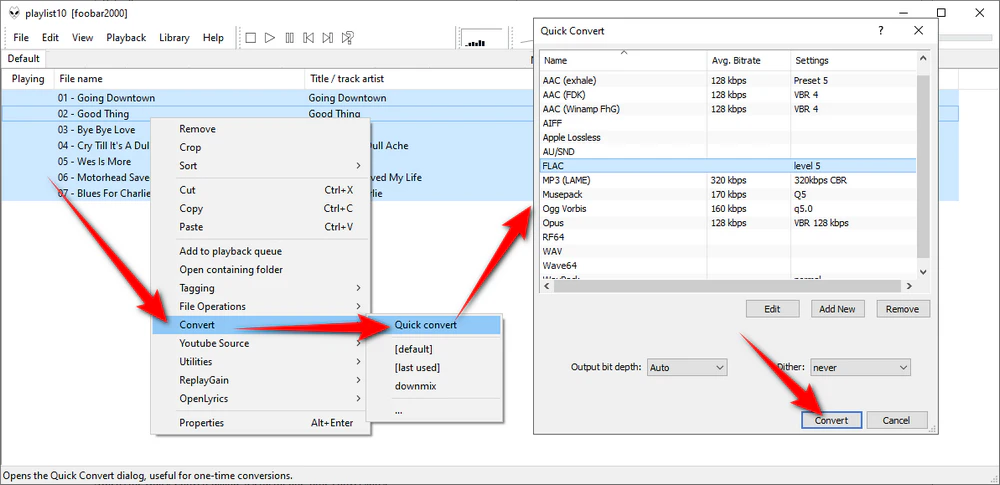The width and height of the screenshot is (1000, 485).
Task: Sort by the Settings column header
Action: 853,61
